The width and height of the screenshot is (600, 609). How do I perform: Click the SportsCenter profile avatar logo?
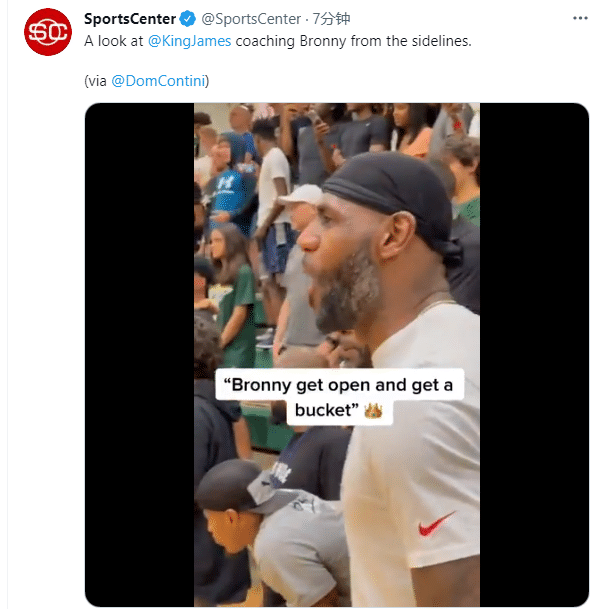(47, 32)
